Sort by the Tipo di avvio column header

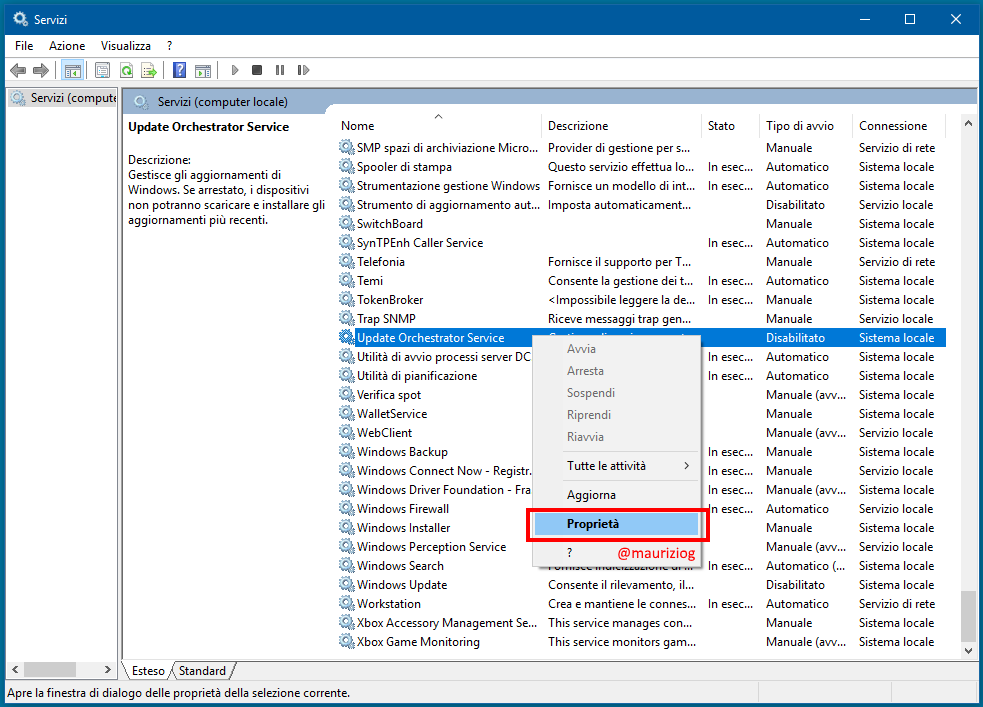click(806, 125)
